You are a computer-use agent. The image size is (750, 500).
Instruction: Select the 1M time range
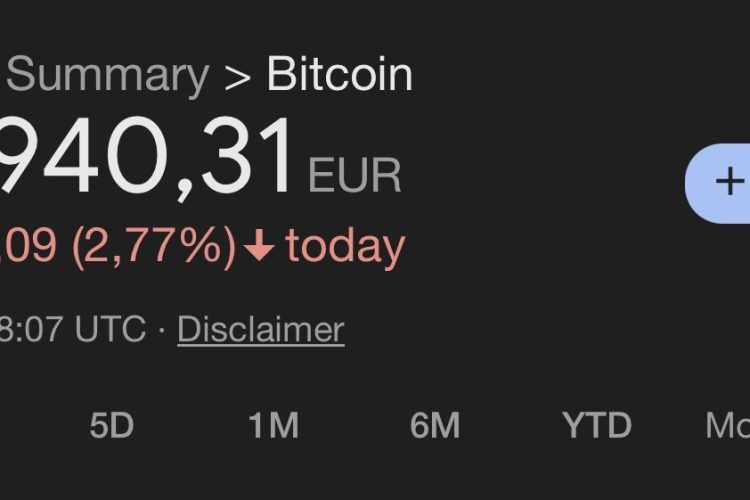(273, 426)
